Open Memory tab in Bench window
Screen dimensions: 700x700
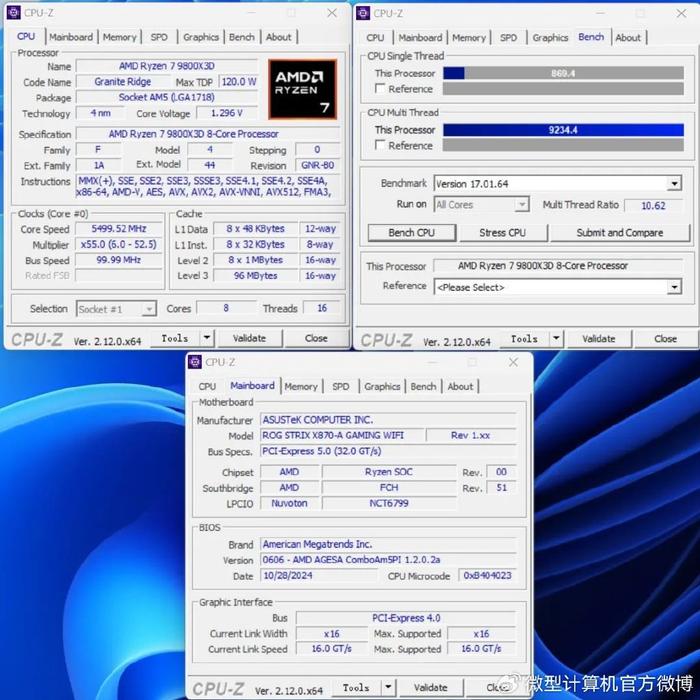point(469,38)
